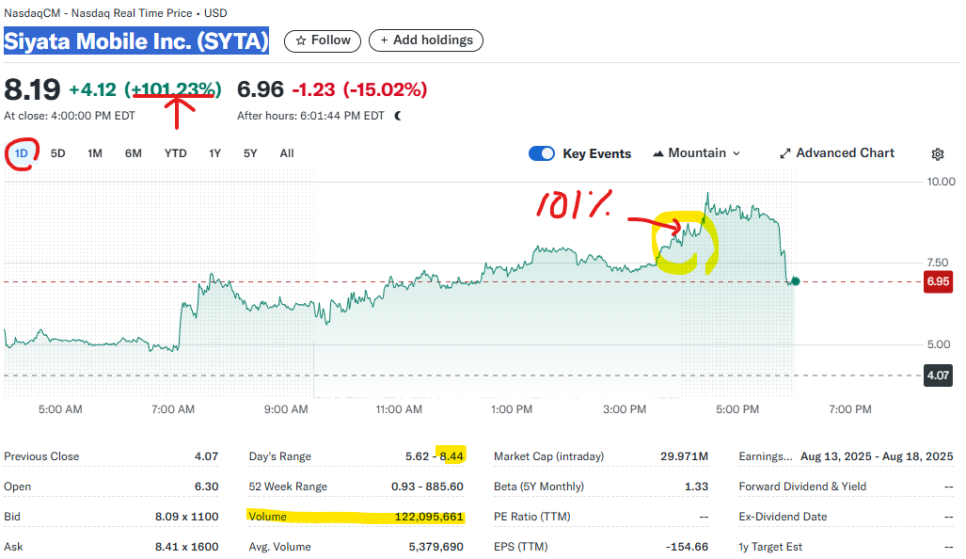Image resolution: width=966 pixels, height=559 pixels.
Task: Click the 52 Week Range value 0.93 - 885.60
Action: tap(427, 487)
